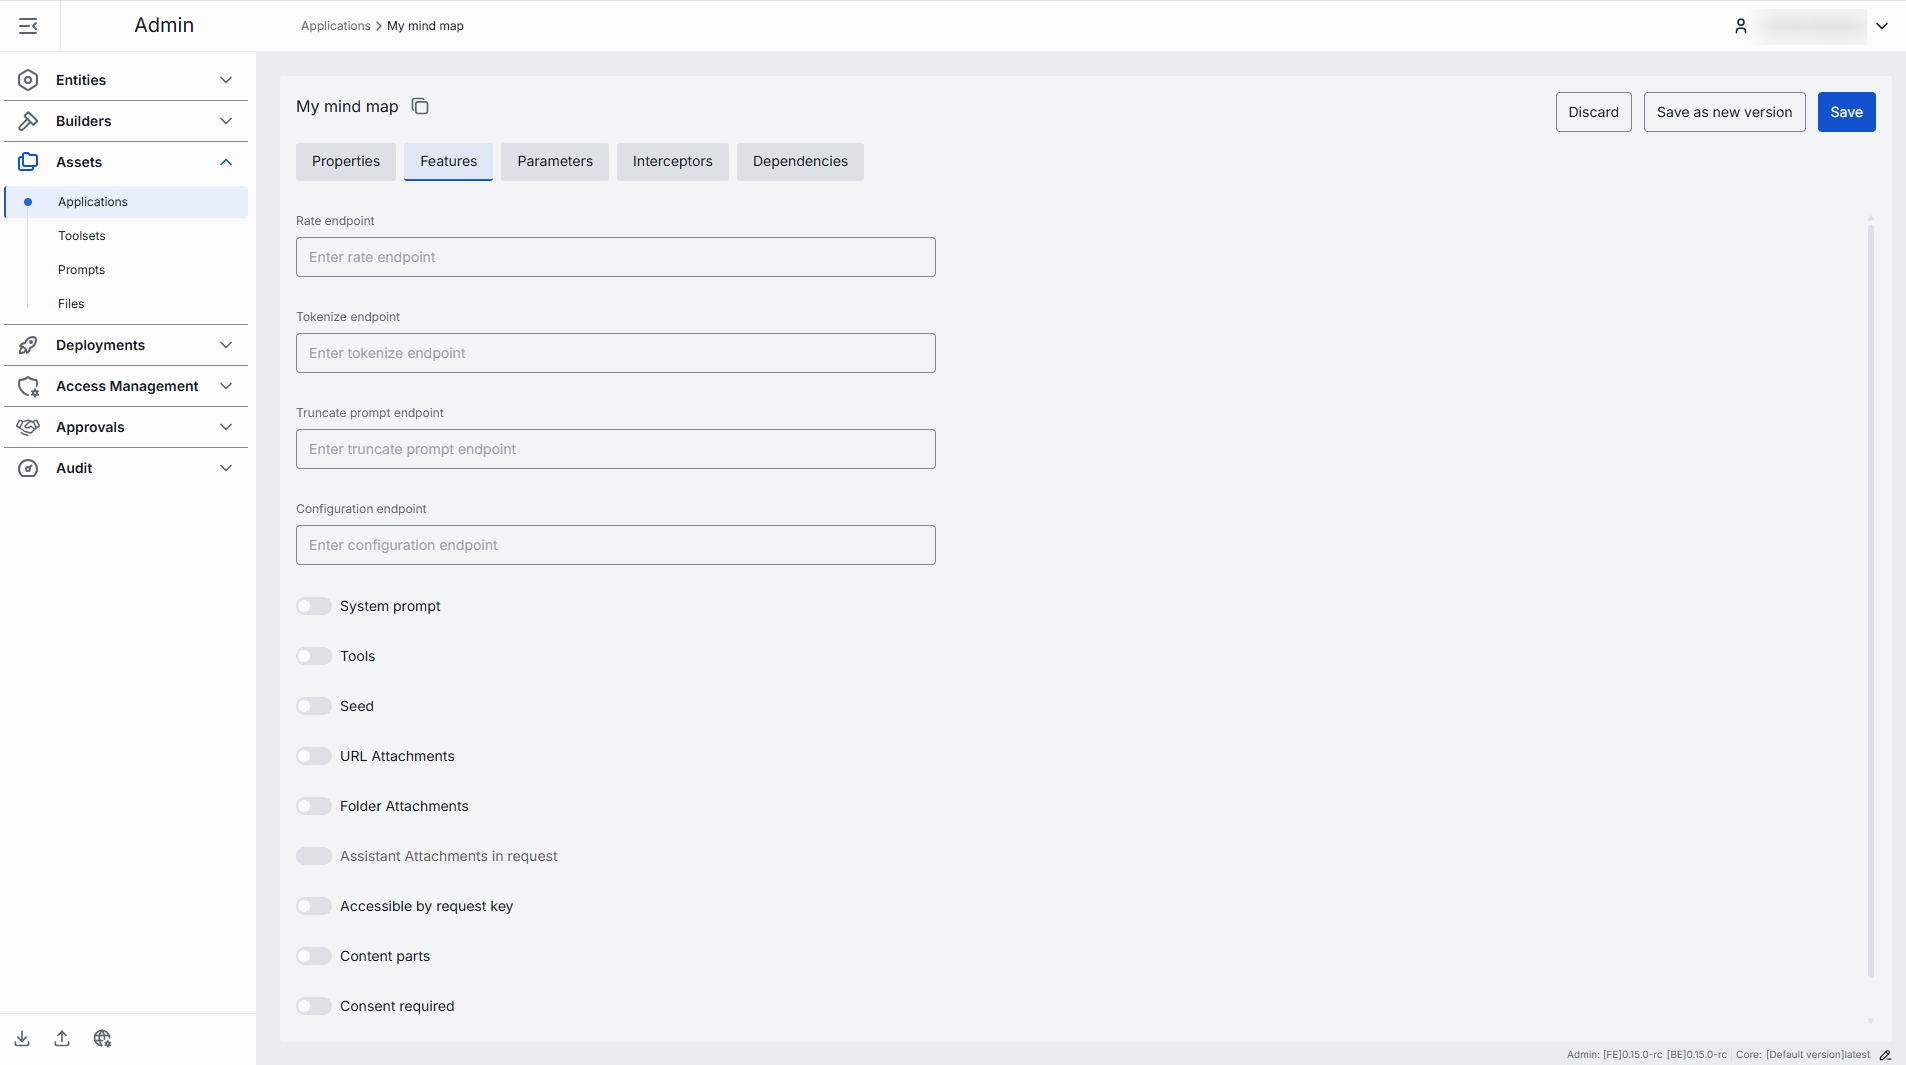Switch to the Parameters tab

(555, 161)
